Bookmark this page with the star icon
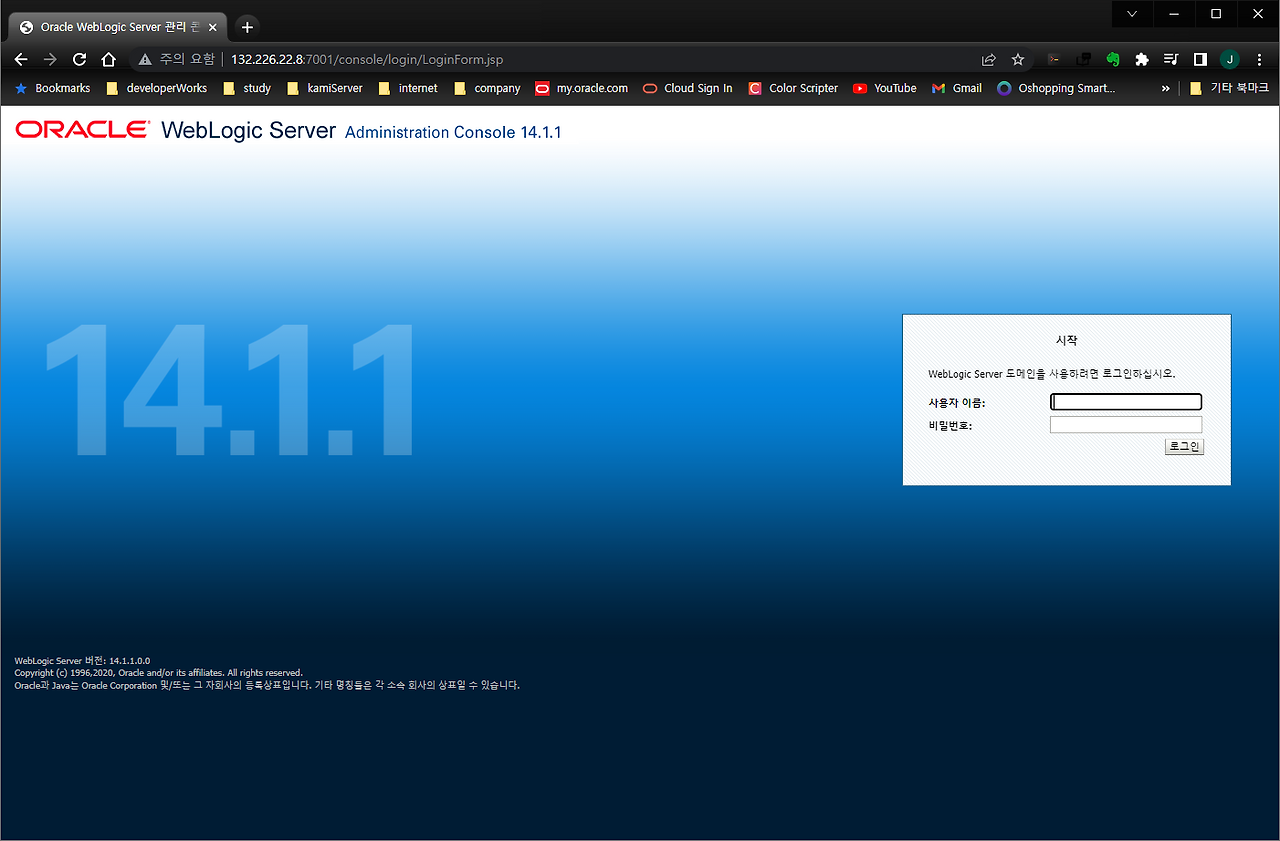Screen dimensions: 1280x841 pos(1017,59)
